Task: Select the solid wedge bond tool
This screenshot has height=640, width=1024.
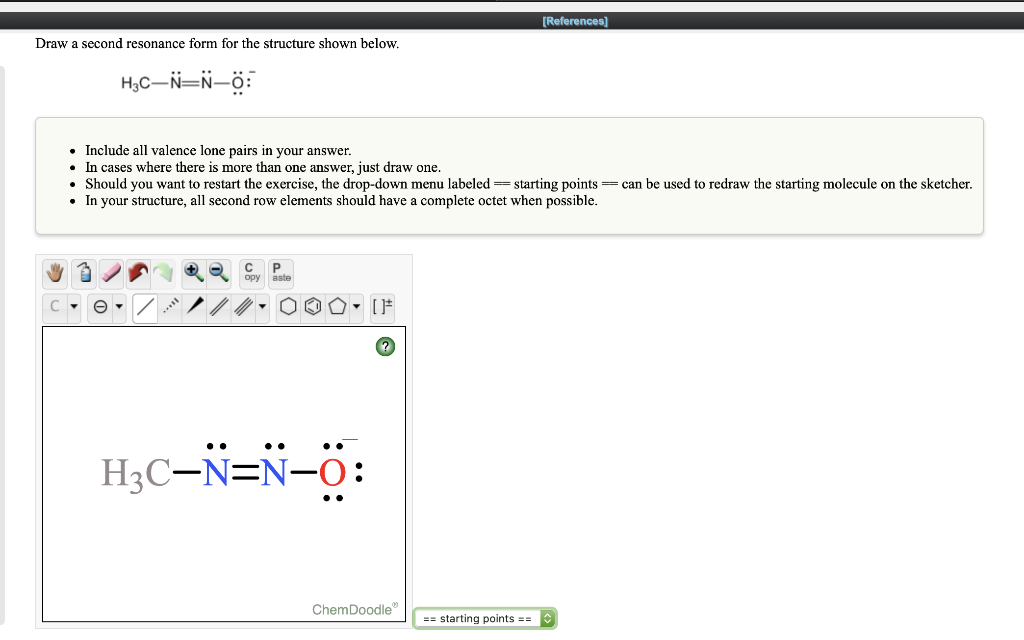Action: [x=194, y=307]
